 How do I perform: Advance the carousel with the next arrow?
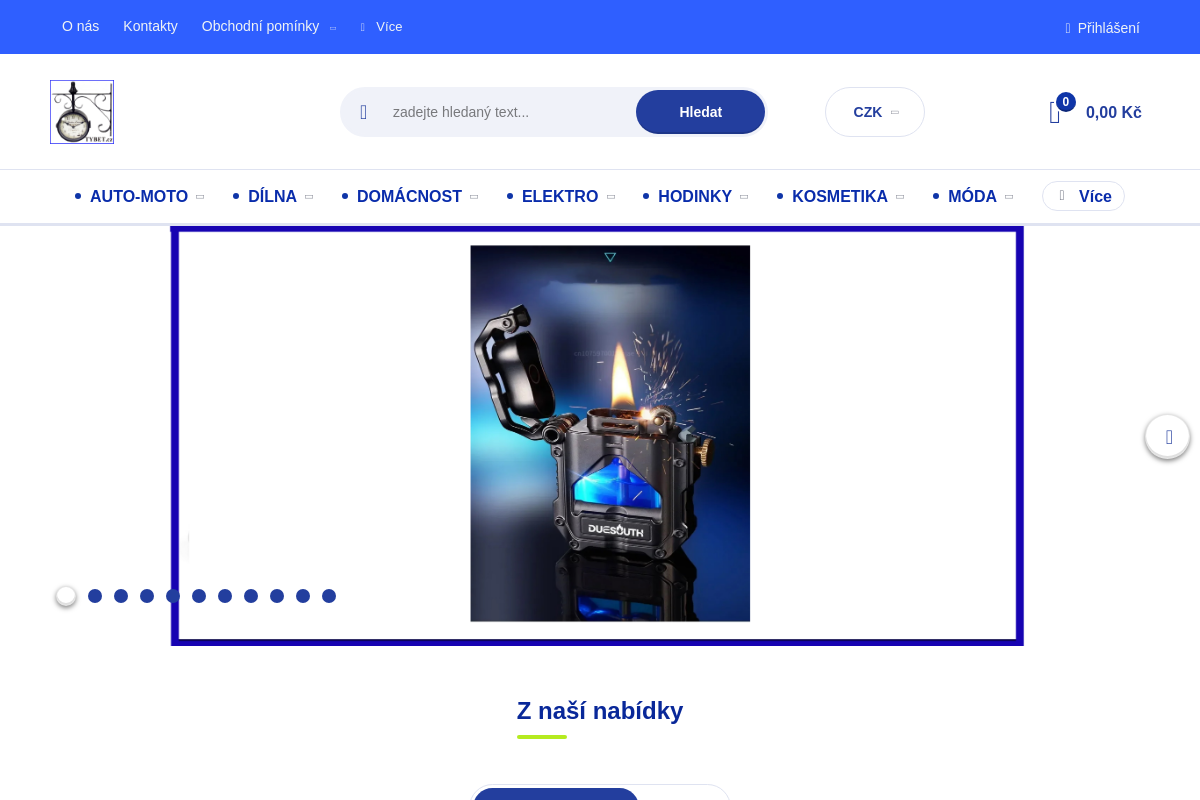click(1167, 437)
